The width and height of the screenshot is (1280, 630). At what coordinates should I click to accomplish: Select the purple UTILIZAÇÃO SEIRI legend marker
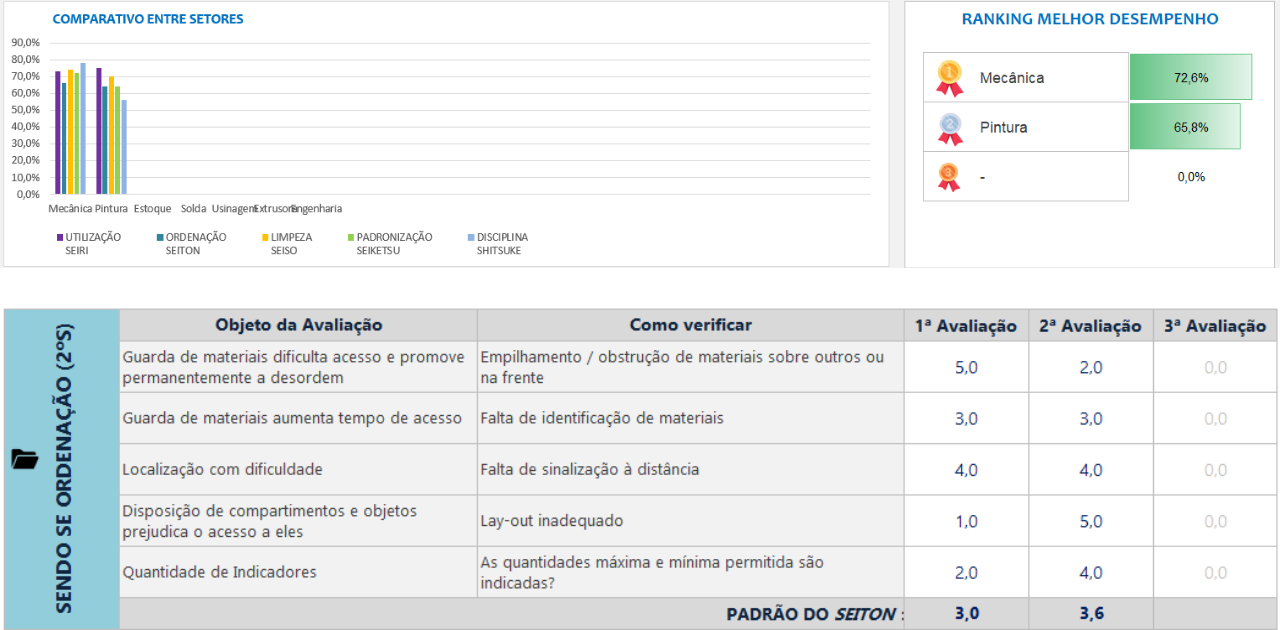(60, 238)
